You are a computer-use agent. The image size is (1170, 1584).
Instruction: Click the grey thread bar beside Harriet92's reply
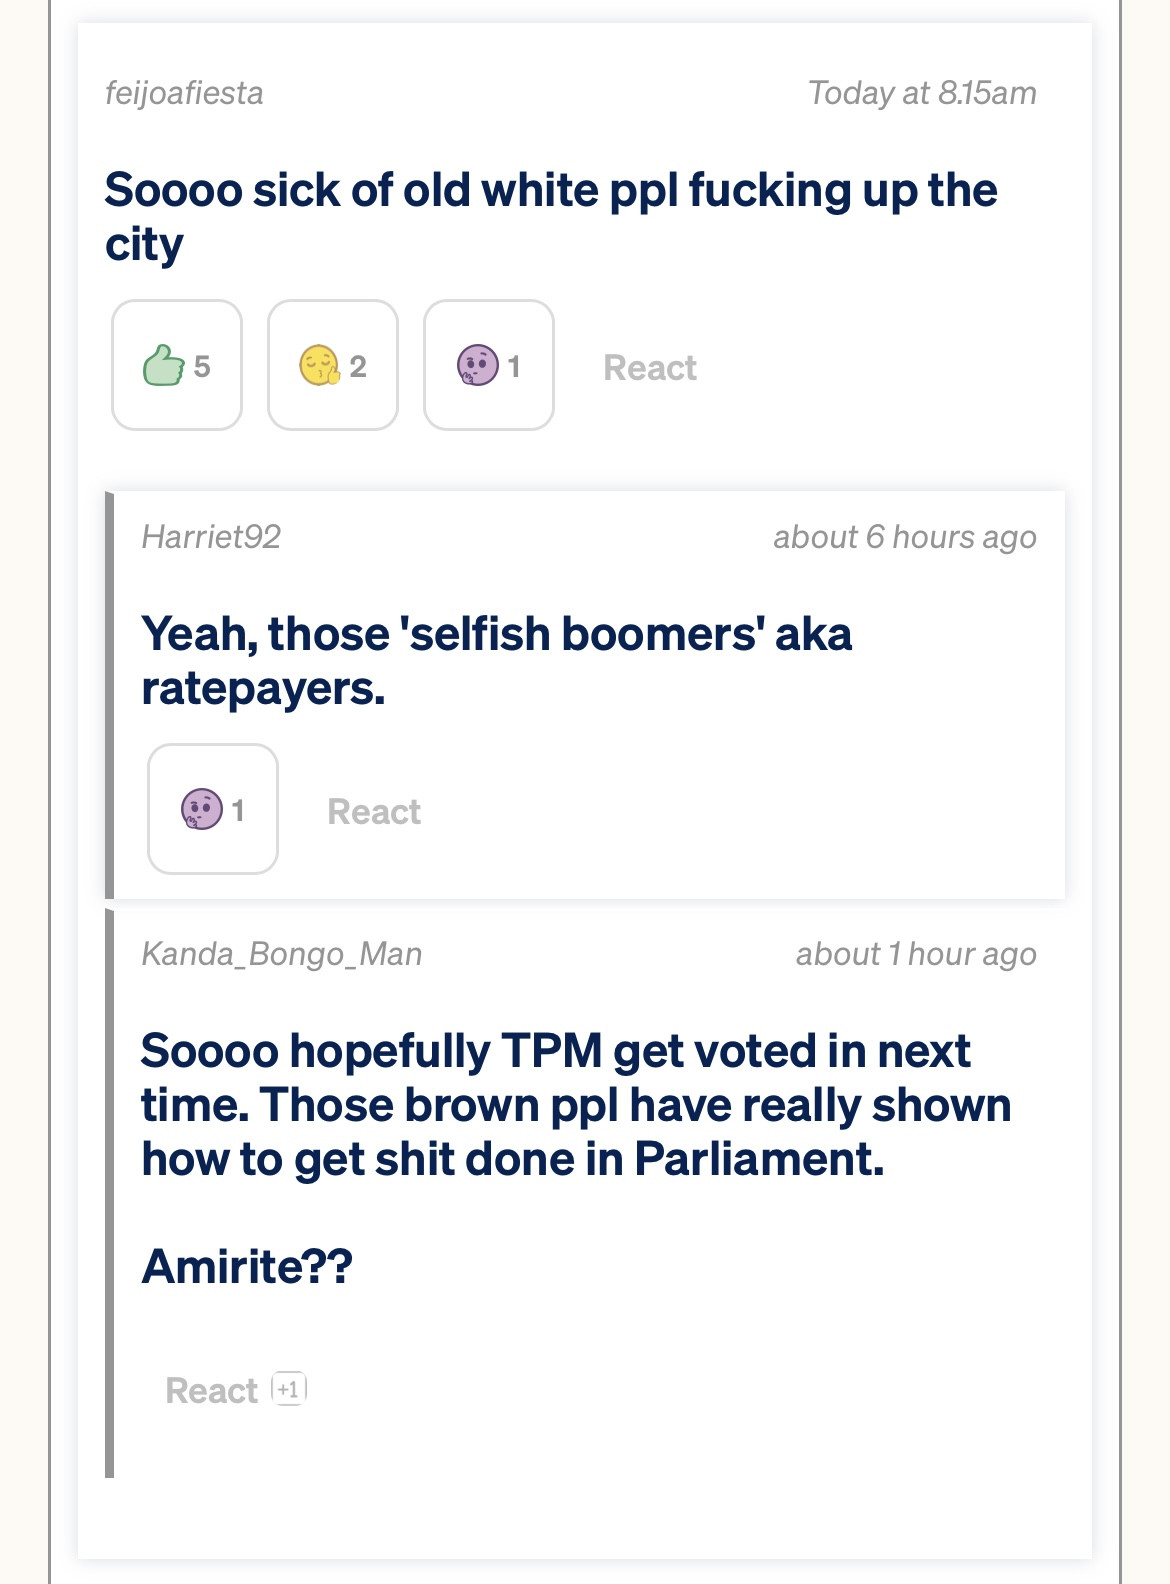click(x=110, y=695)
